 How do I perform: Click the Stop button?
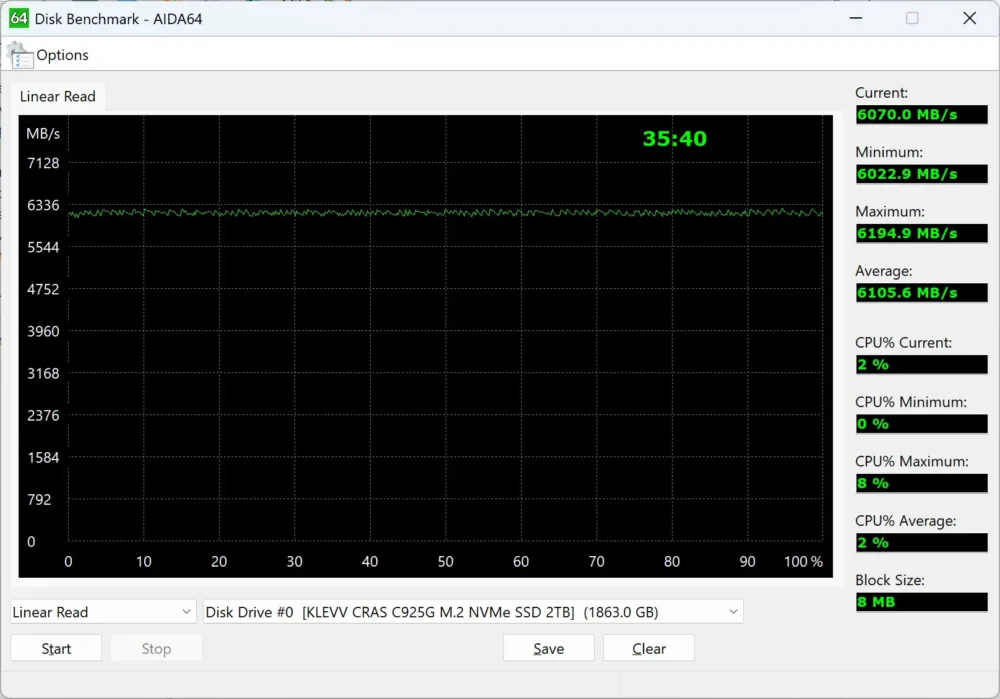pos(156,648)
